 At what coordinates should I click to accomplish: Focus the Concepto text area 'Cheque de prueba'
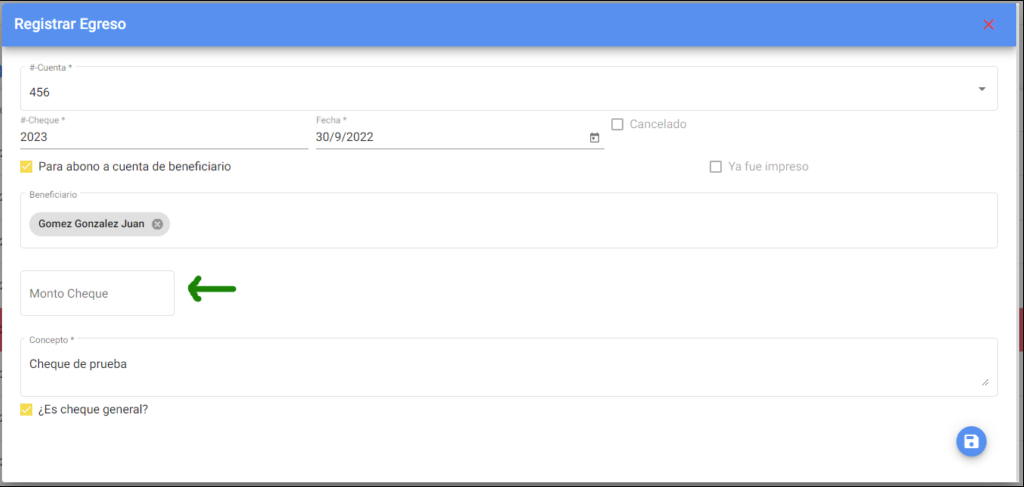(509, 368)
